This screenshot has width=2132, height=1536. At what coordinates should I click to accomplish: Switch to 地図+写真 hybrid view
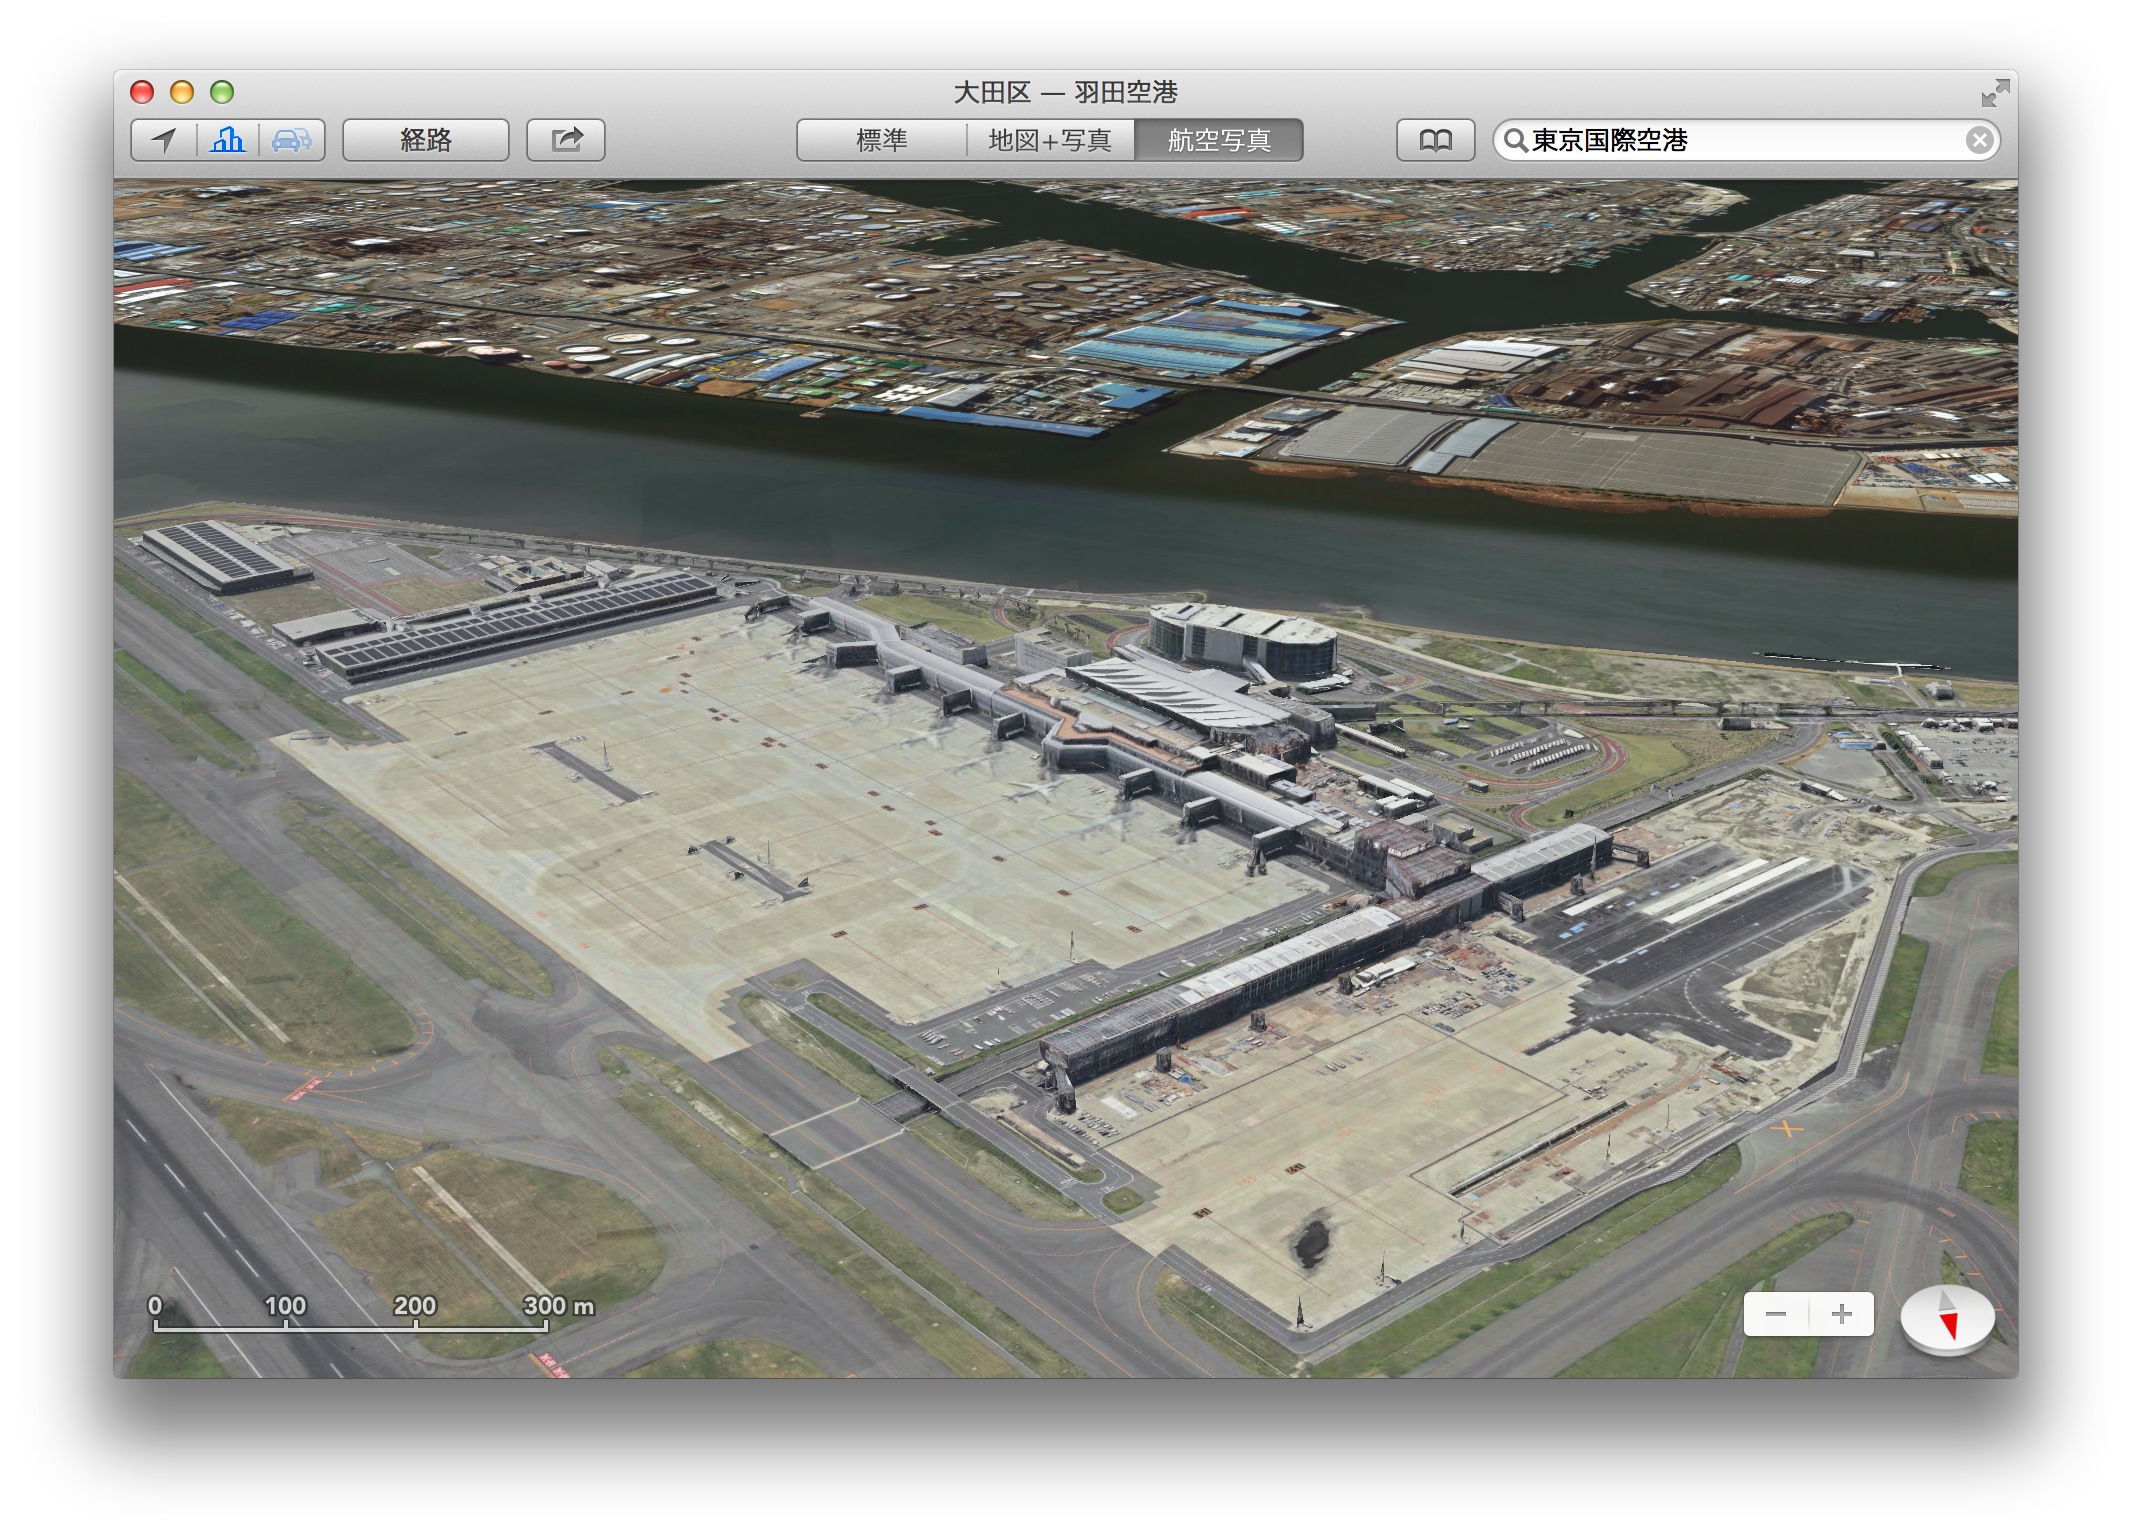[x=1050, y=140]
